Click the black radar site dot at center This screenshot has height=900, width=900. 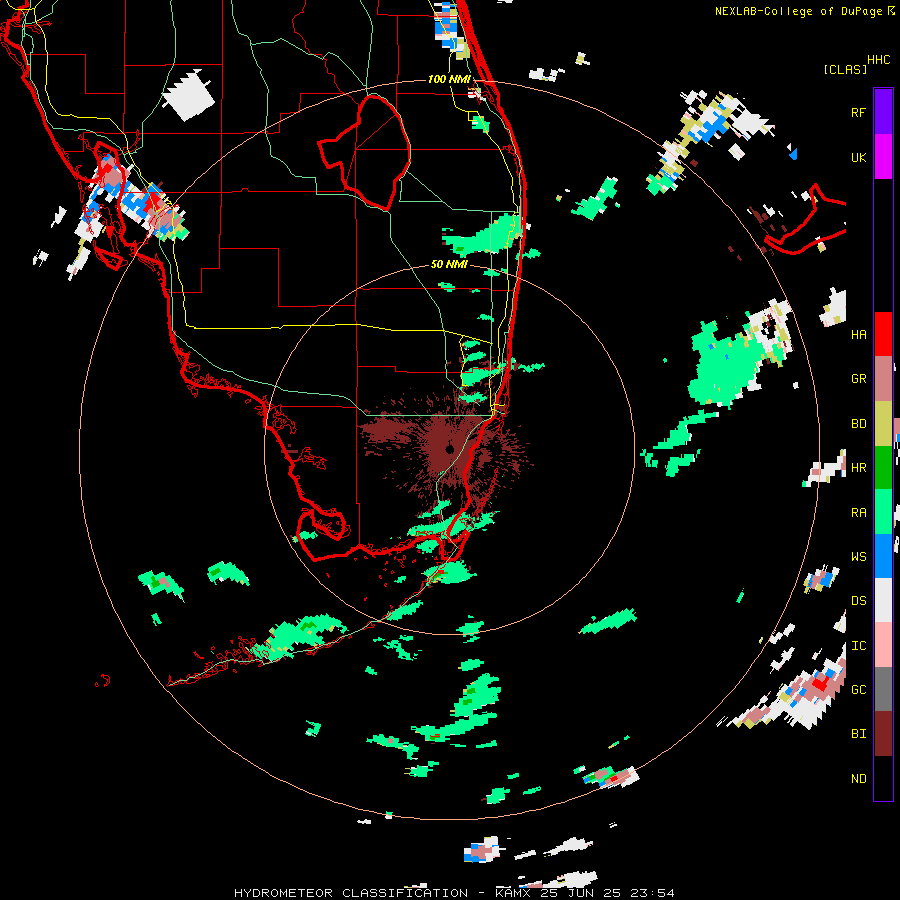tap(449, 449)
